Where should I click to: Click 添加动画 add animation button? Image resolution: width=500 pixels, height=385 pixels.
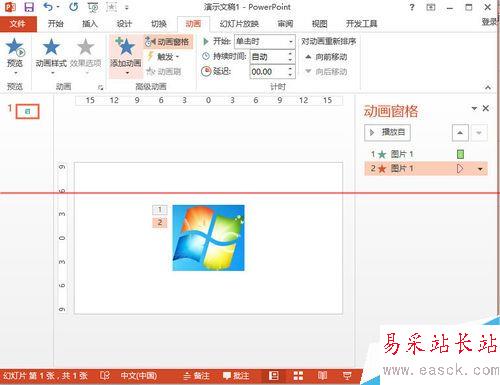tap(126, 56)
